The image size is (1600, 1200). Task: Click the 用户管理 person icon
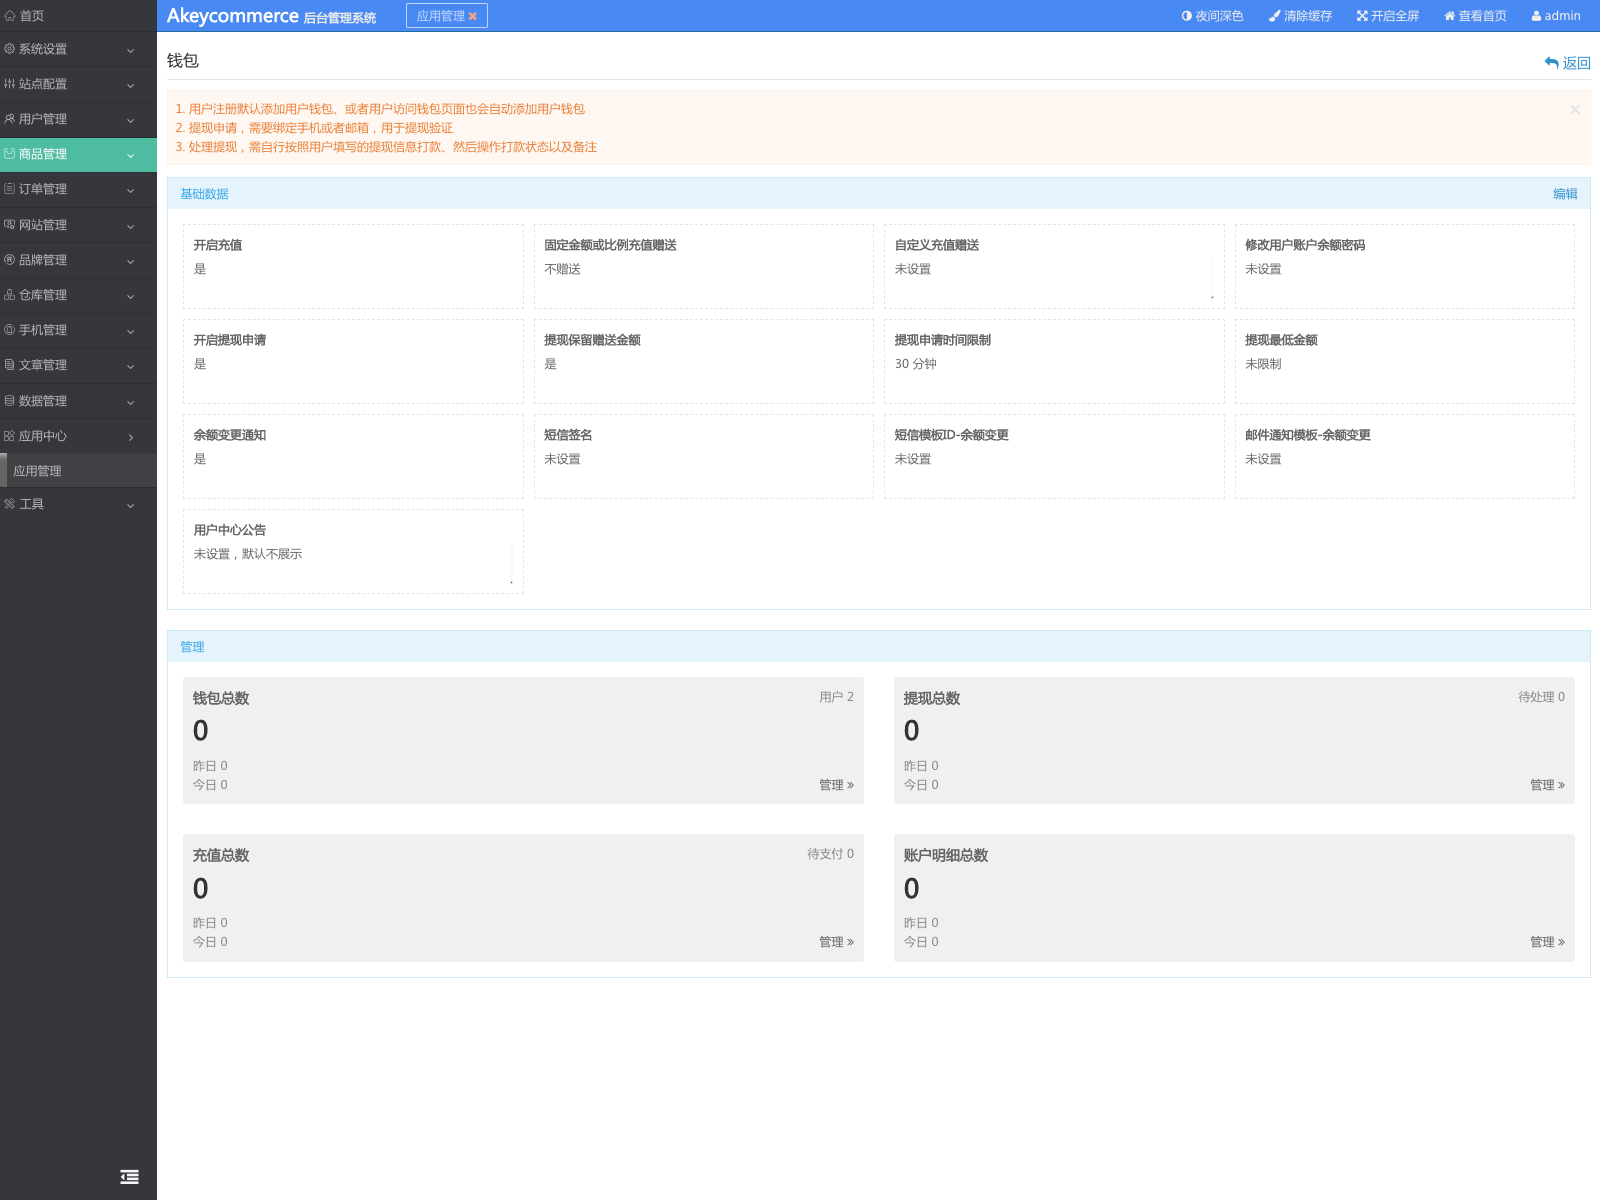pos(10,119)
